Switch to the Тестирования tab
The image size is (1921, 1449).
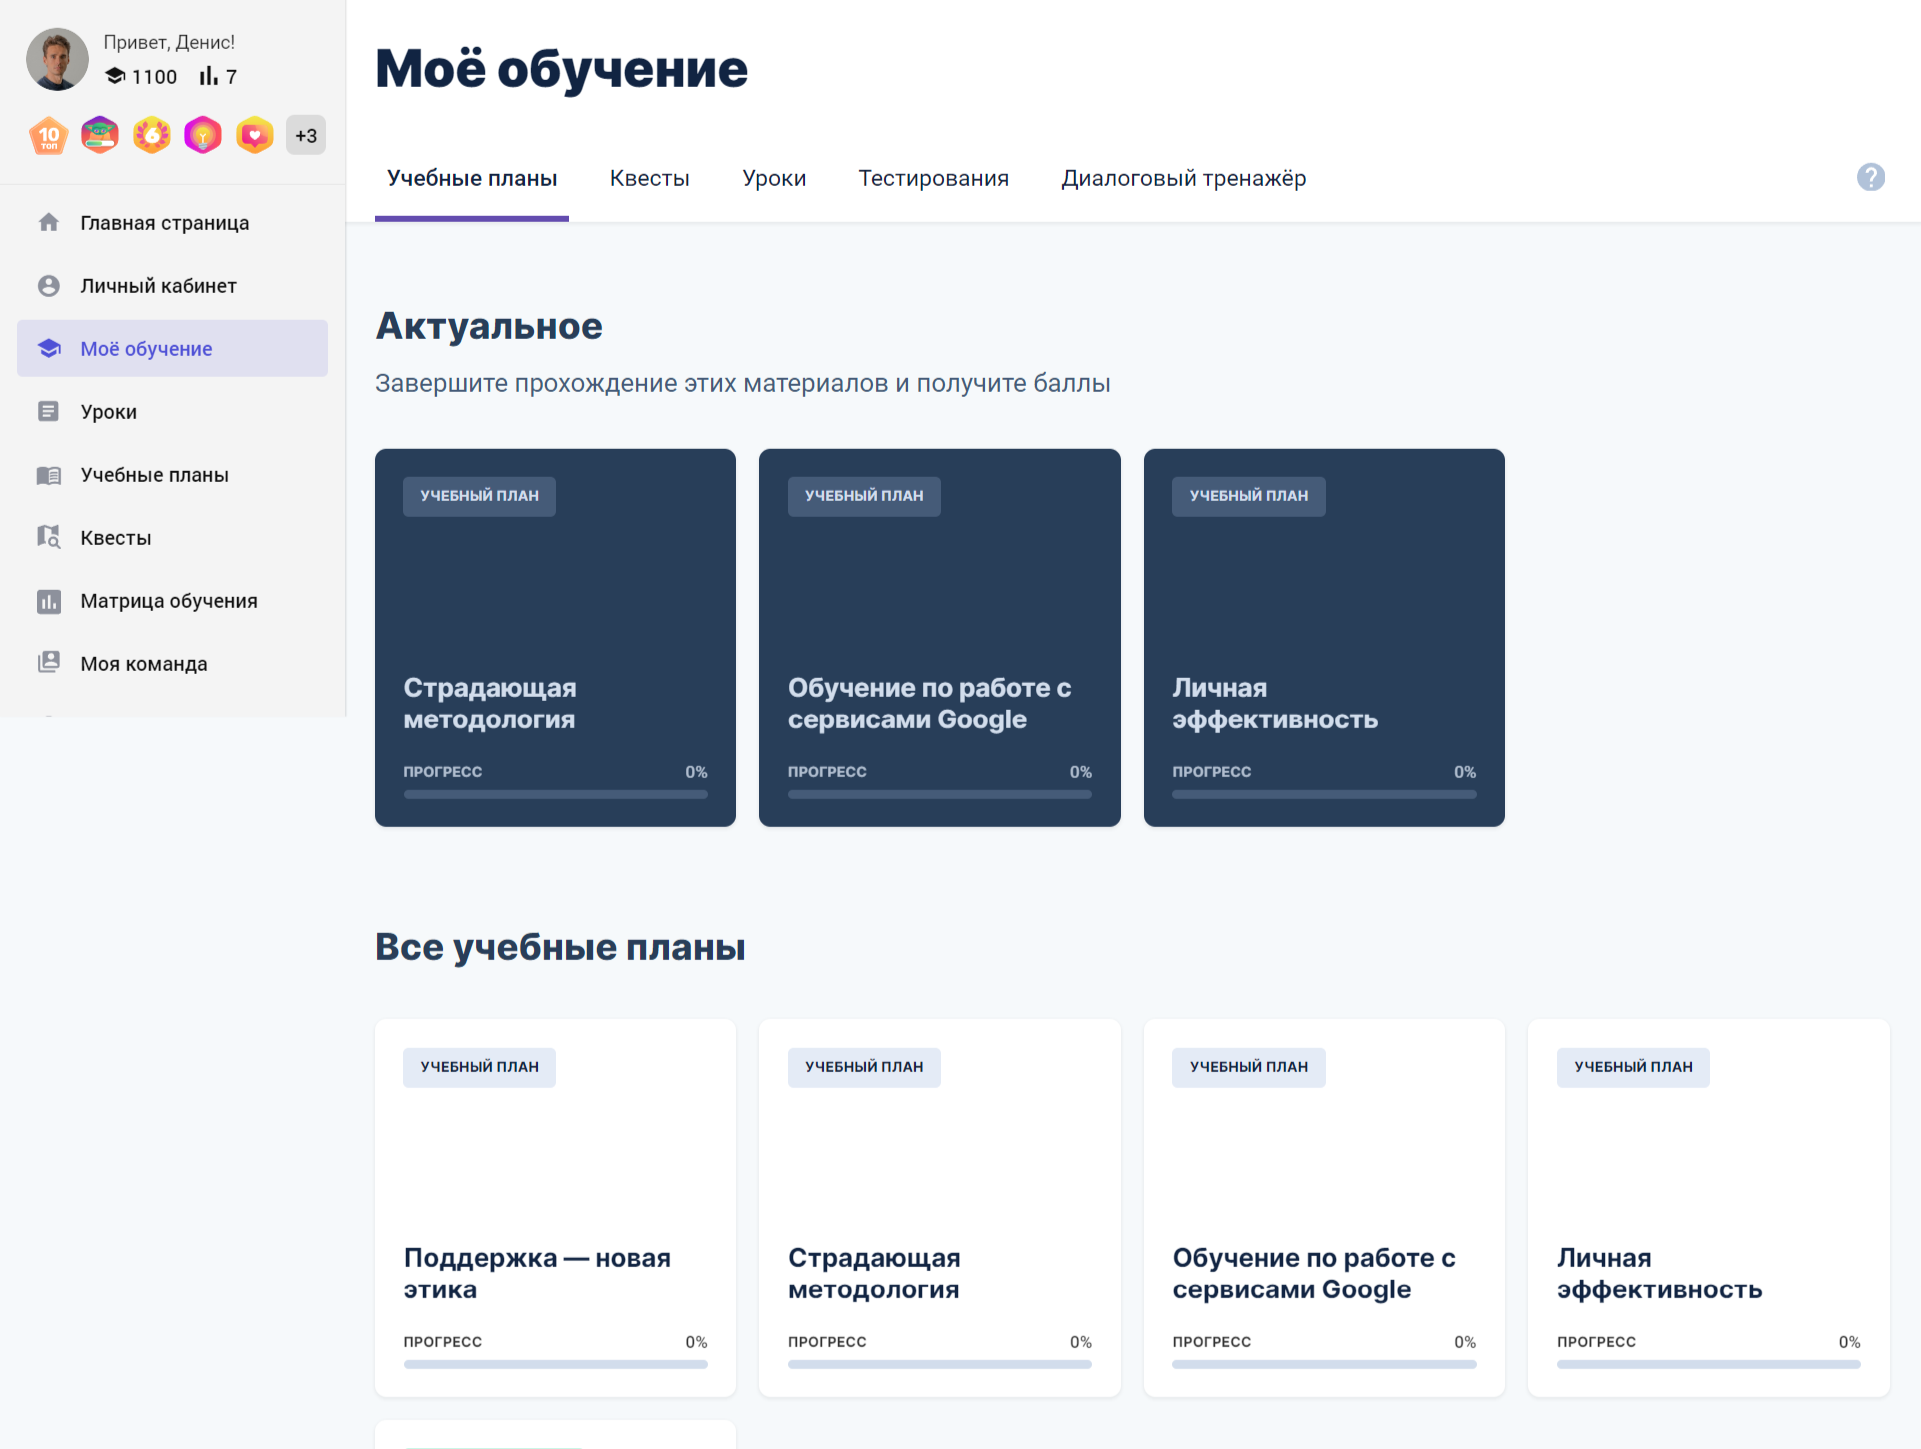(x=933, y=178)
